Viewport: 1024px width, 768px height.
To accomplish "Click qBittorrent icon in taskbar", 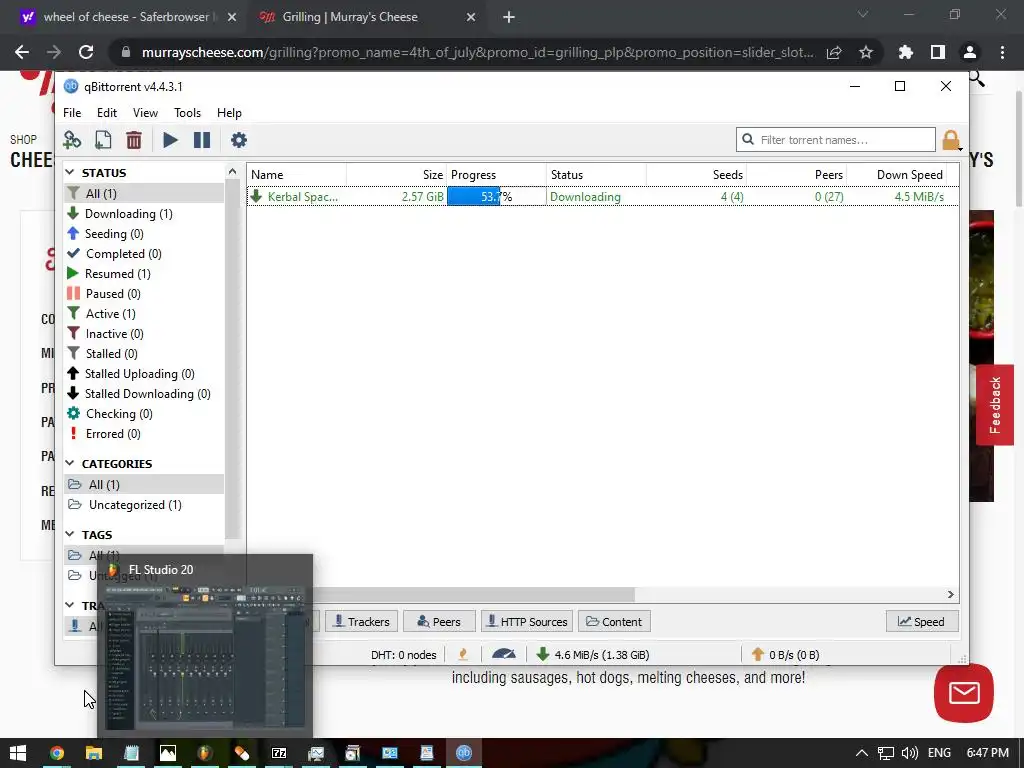I will click(464, 753).
